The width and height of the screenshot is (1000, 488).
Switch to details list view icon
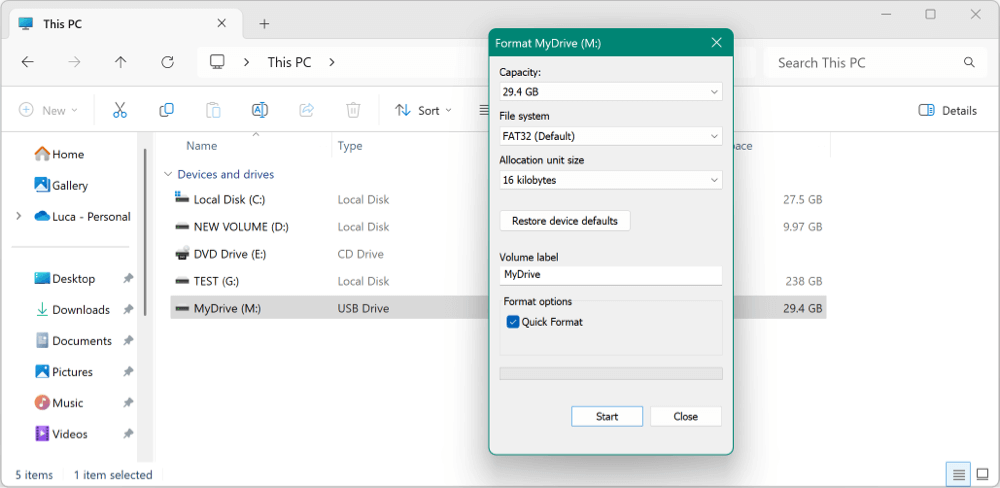[959, 474]
